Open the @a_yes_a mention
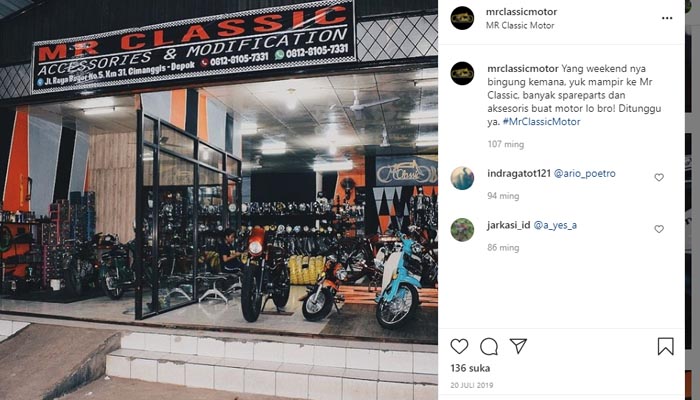This screenshot has height=400, width=700. click(555, 225)
